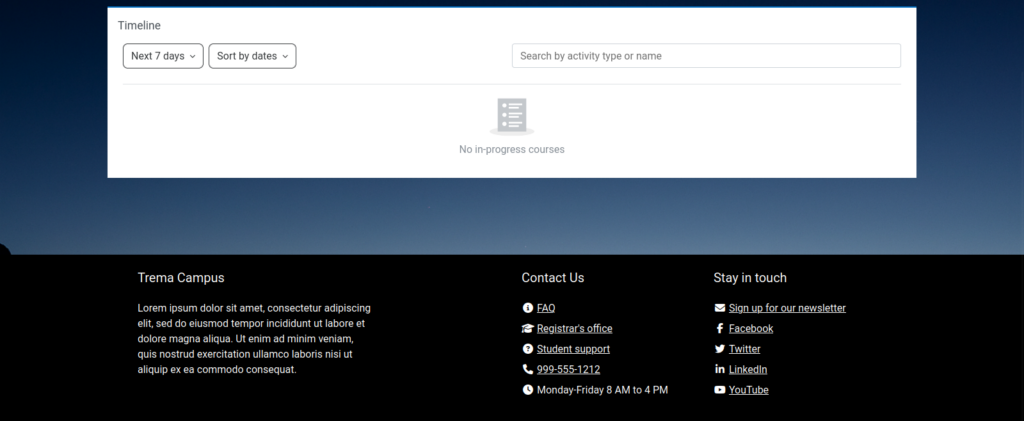
Task: Open the Next 7 days dropdown
Action: point(163,56)
